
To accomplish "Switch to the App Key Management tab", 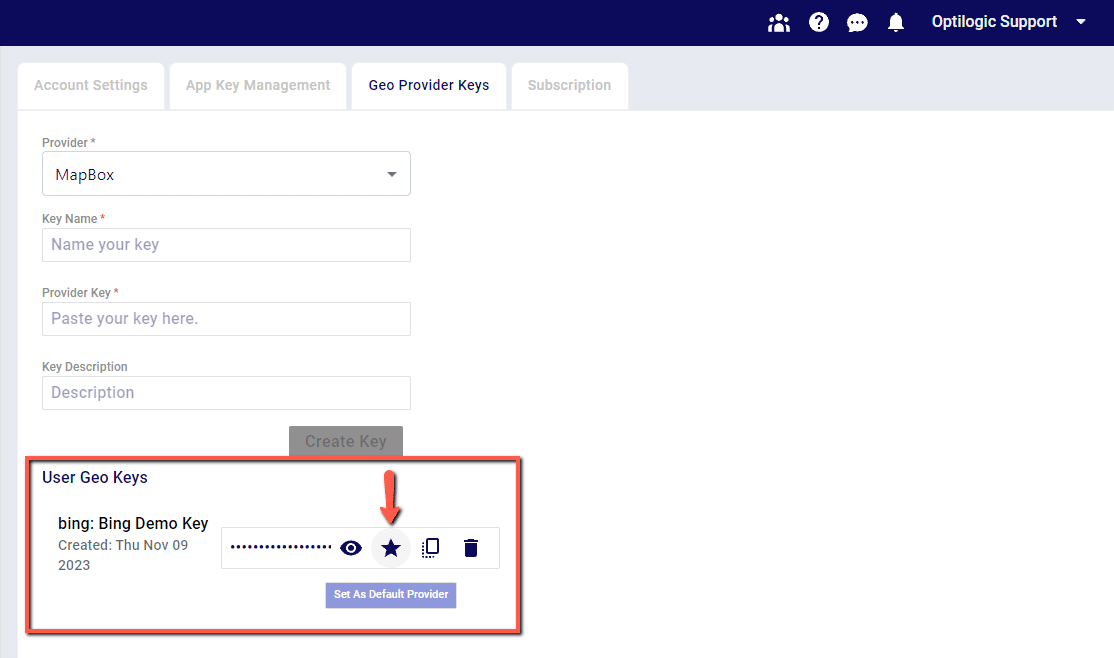I will pos(258,85).
